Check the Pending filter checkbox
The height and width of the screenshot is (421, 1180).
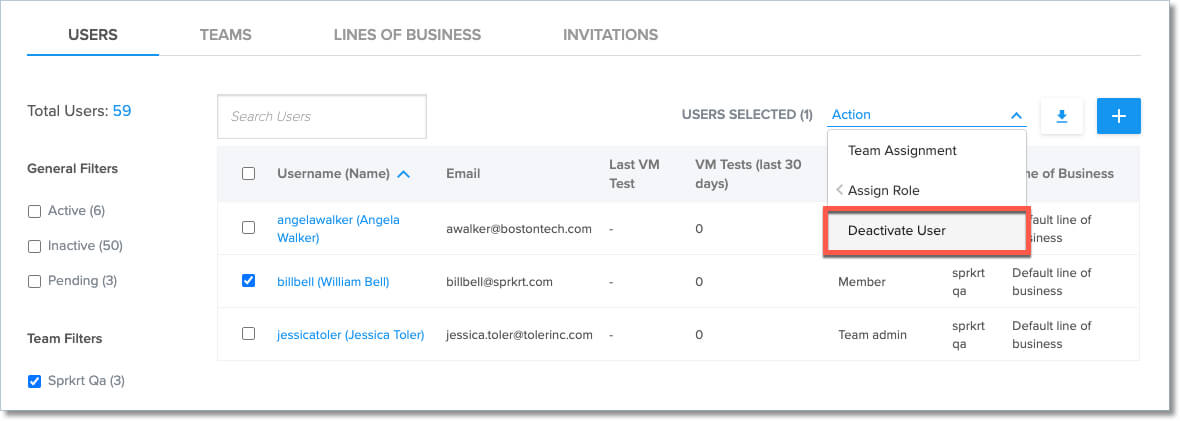coord(34,281)
